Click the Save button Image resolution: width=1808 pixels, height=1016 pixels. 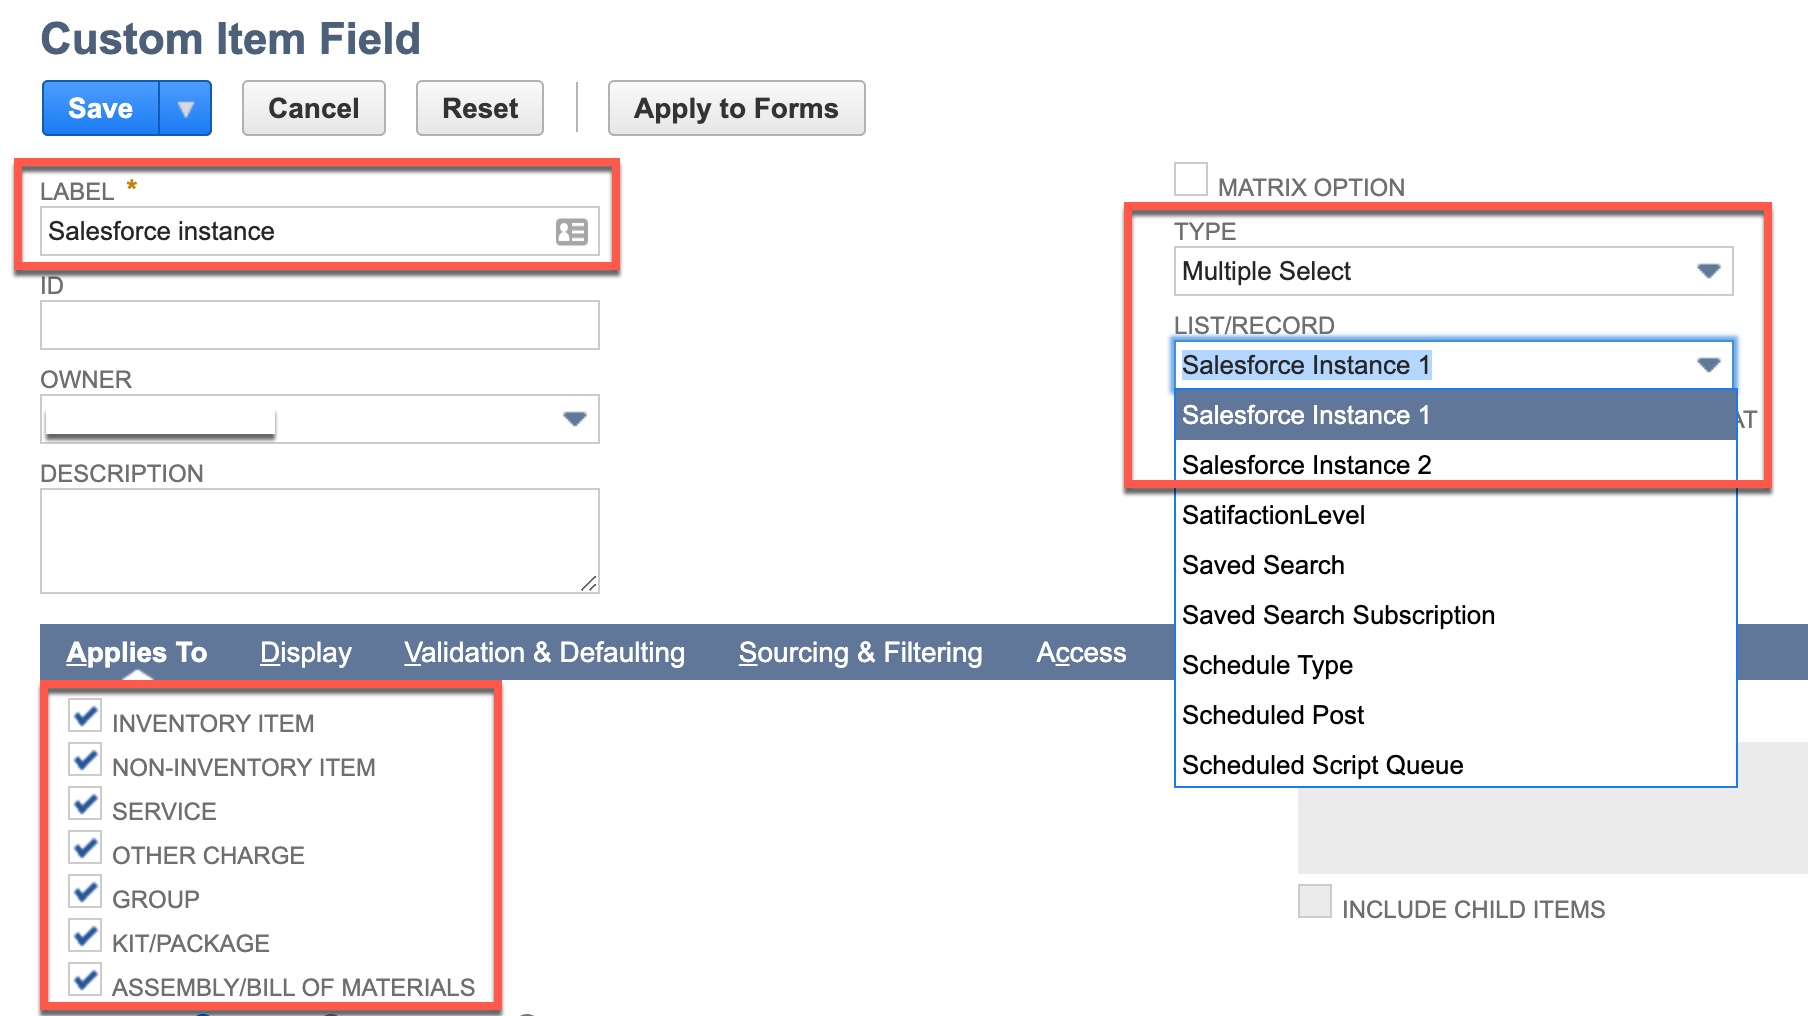100,108
